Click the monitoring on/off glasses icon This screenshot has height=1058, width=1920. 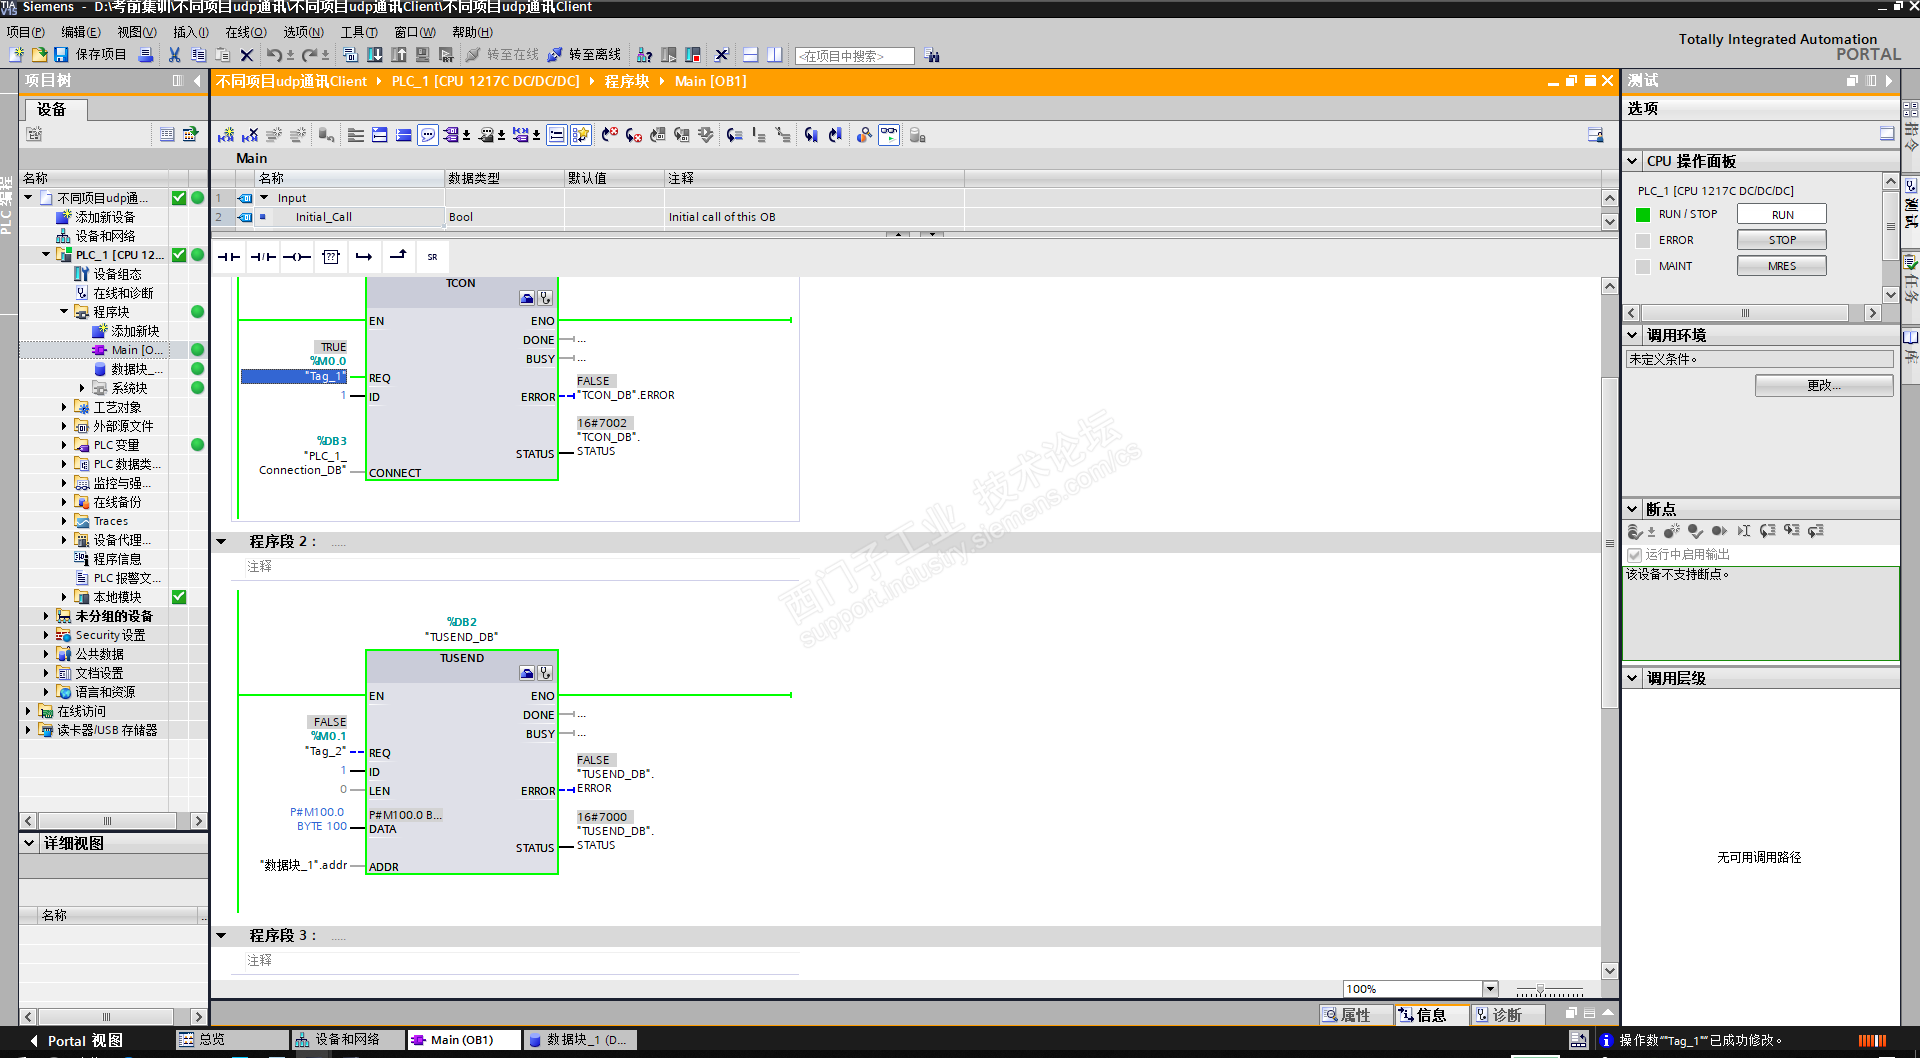pyautogui.click(x=889, y=135)
